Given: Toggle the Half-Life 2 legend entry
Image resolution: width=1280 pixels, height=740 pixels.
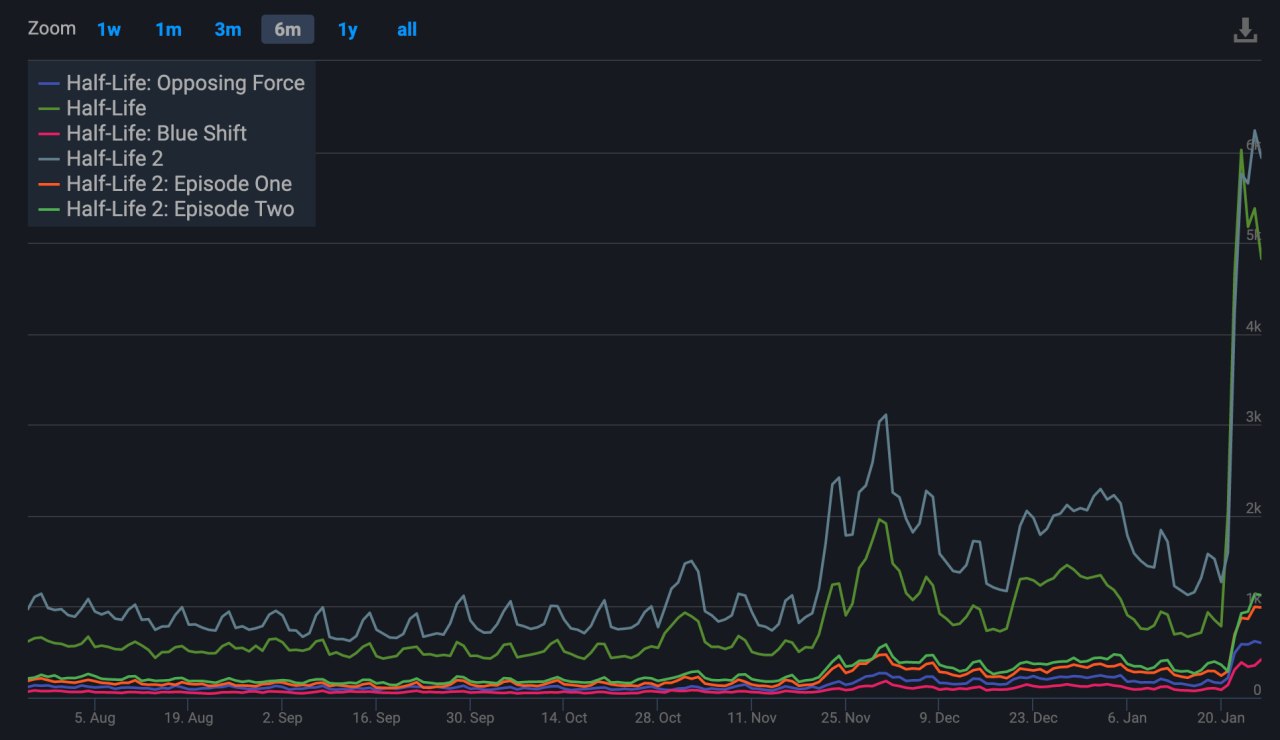Looking at the screenshot, I should pyautogui.click(x=100, y=158).
